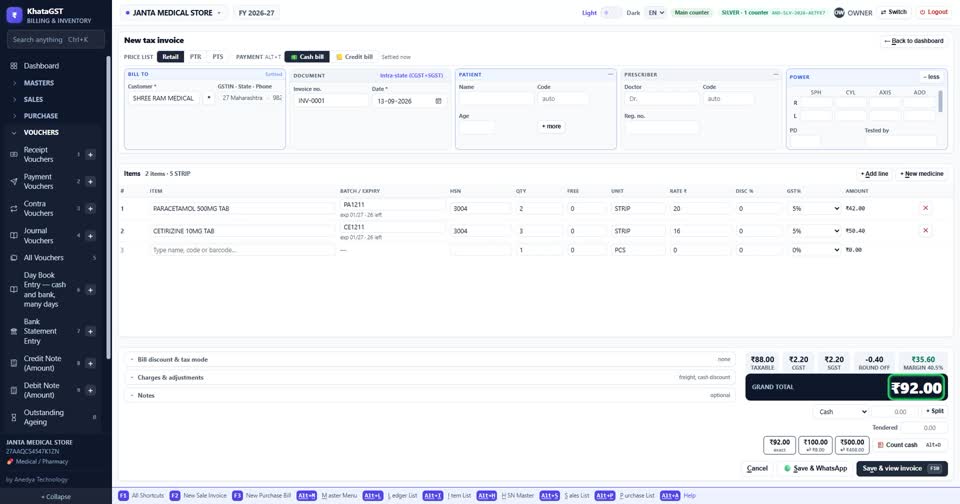Click the Logout button

click(933, 12)
